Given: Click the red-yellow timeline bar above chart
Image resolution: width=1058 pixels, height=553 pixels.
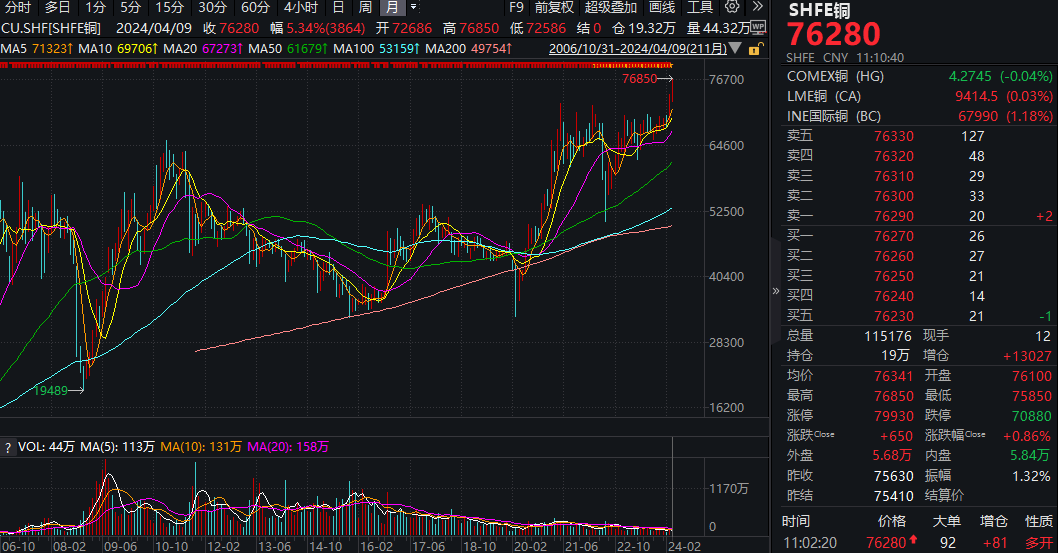Looking at the screenshot, I should 336,65.
